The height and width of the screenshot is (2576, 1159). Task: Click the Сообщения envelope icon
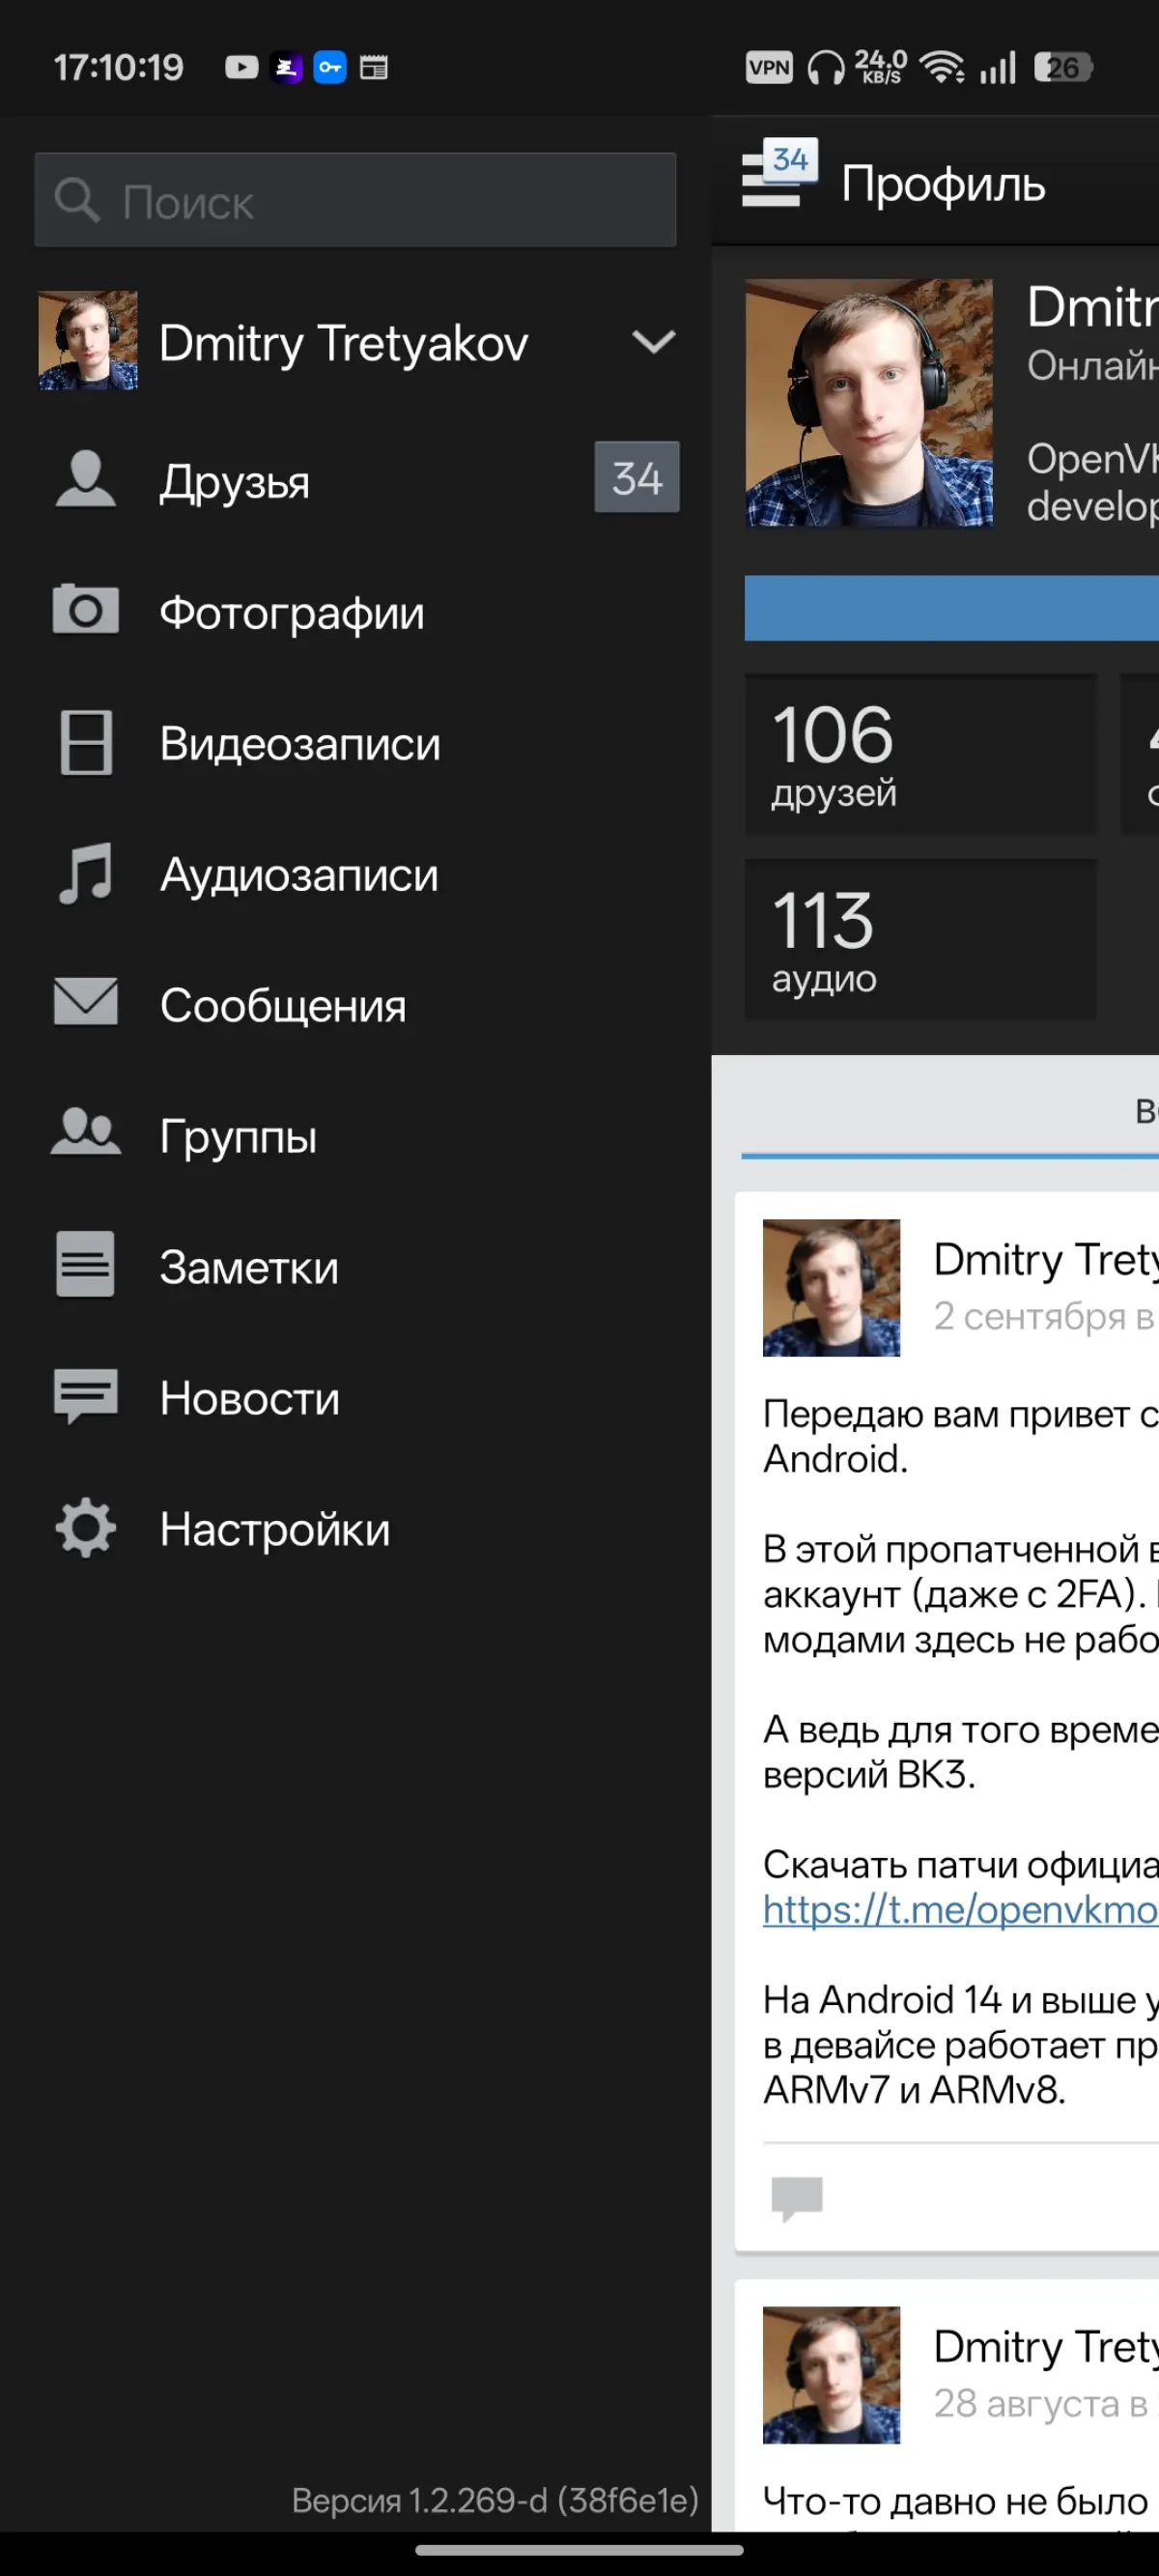tap(85, 1003)
